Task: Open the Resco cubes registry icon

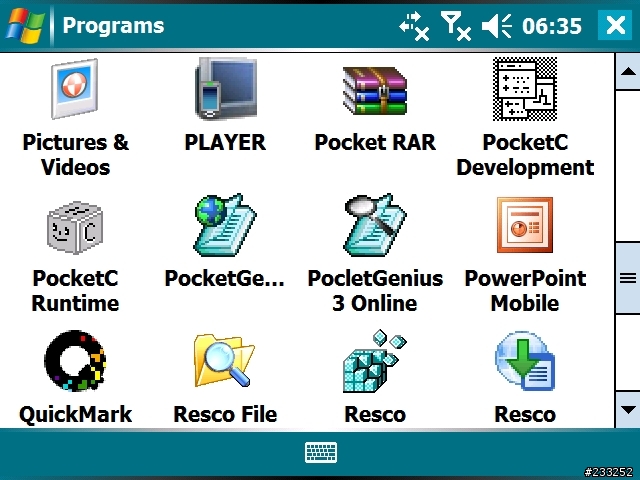Action: tap(375, 361)
